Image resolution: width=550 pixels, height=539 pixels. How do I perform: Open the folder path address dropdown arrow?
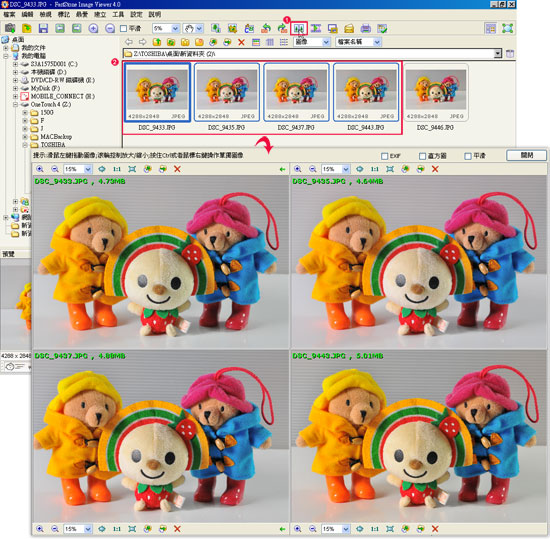[498, 54]
